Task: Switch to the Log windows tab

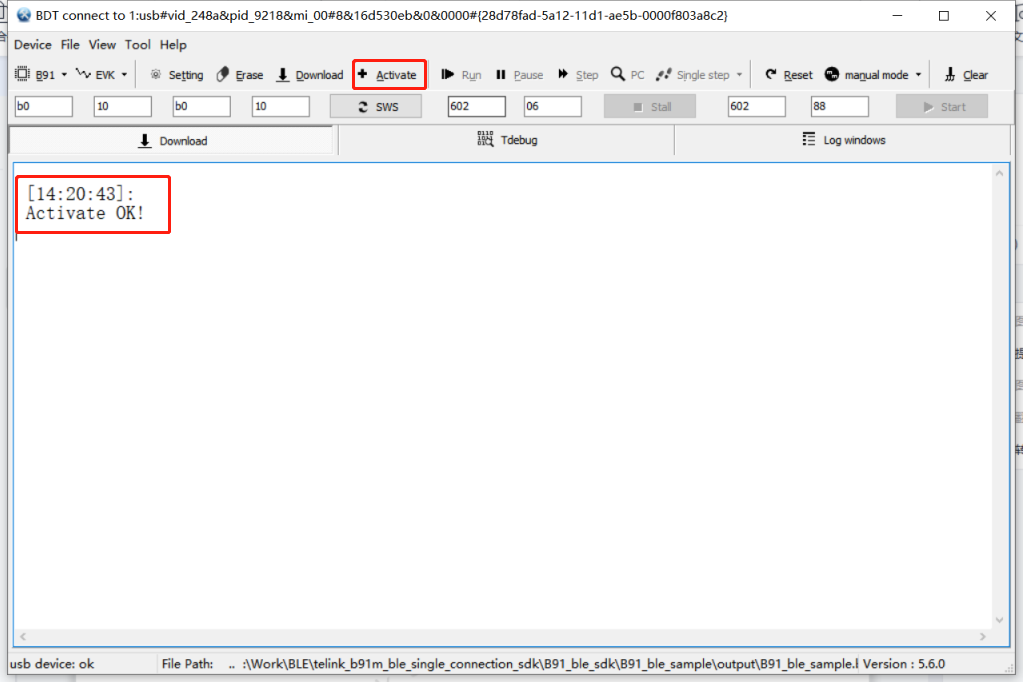Action: pos(843,141)
